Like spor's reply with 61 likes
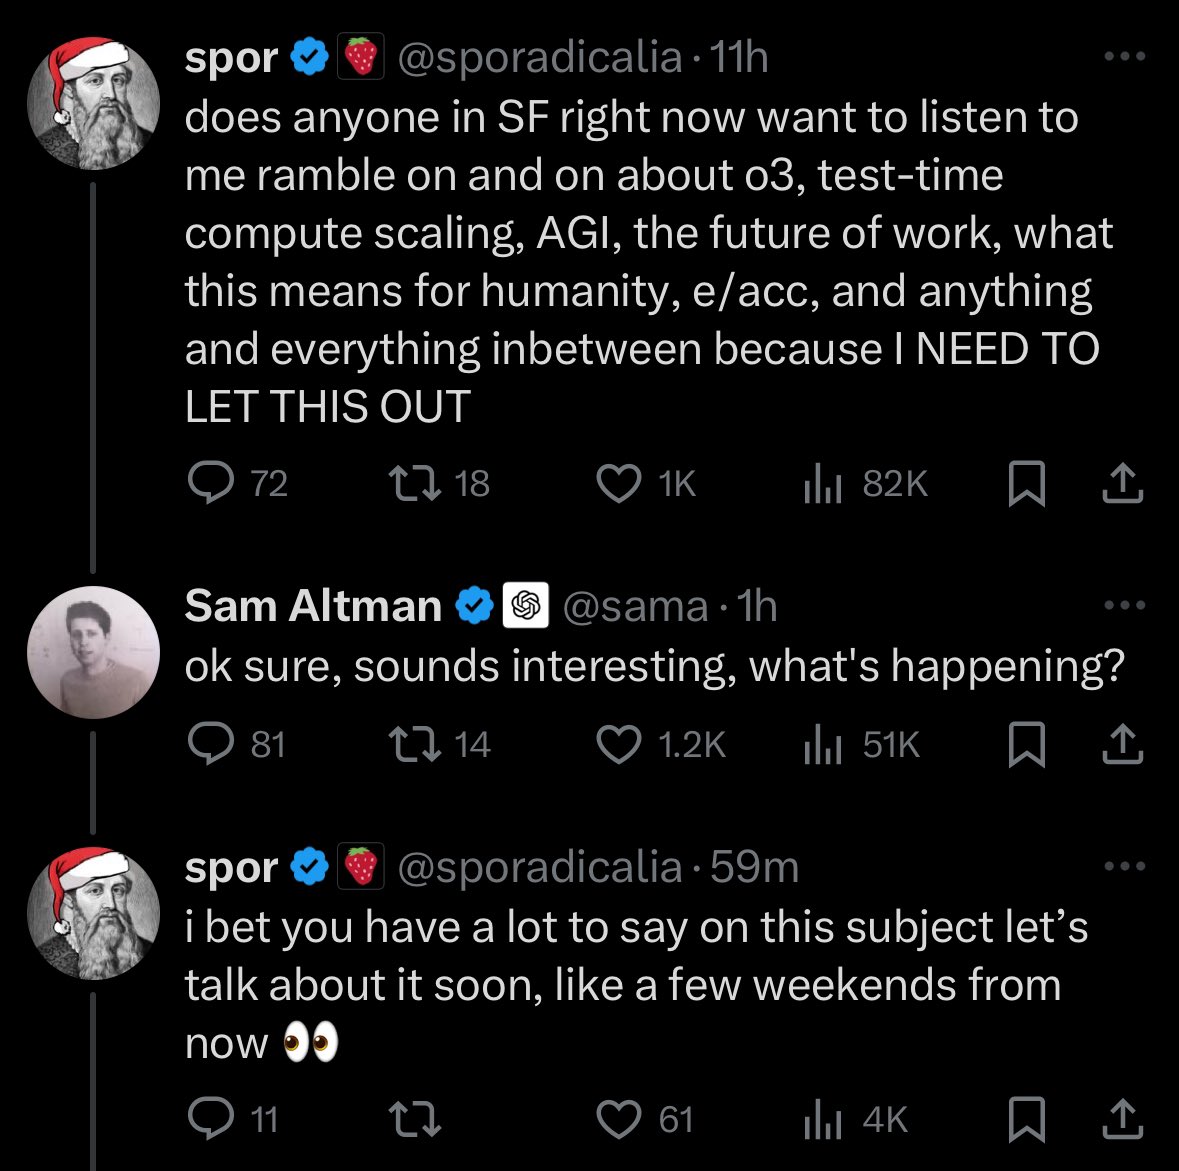Image resolution: width=1179 pixels, height=1171 pixels. 618,1119
